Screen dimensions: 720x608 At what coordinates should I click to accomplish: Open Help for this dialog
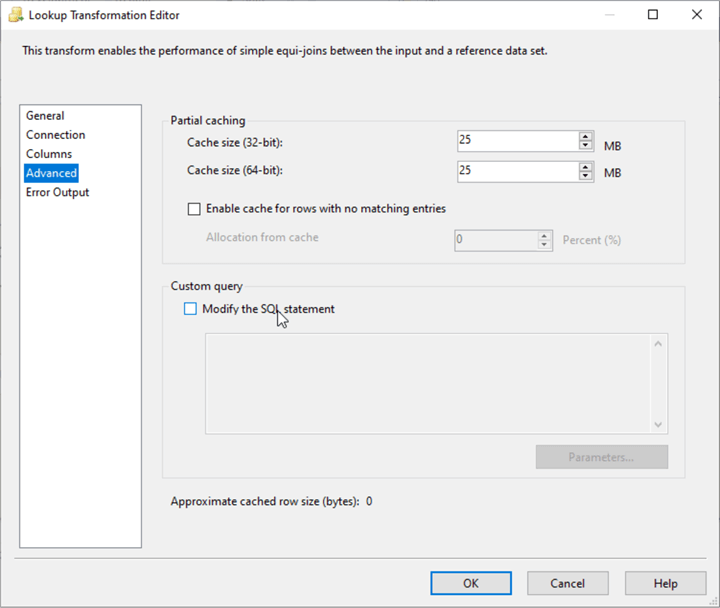[665, 583]
